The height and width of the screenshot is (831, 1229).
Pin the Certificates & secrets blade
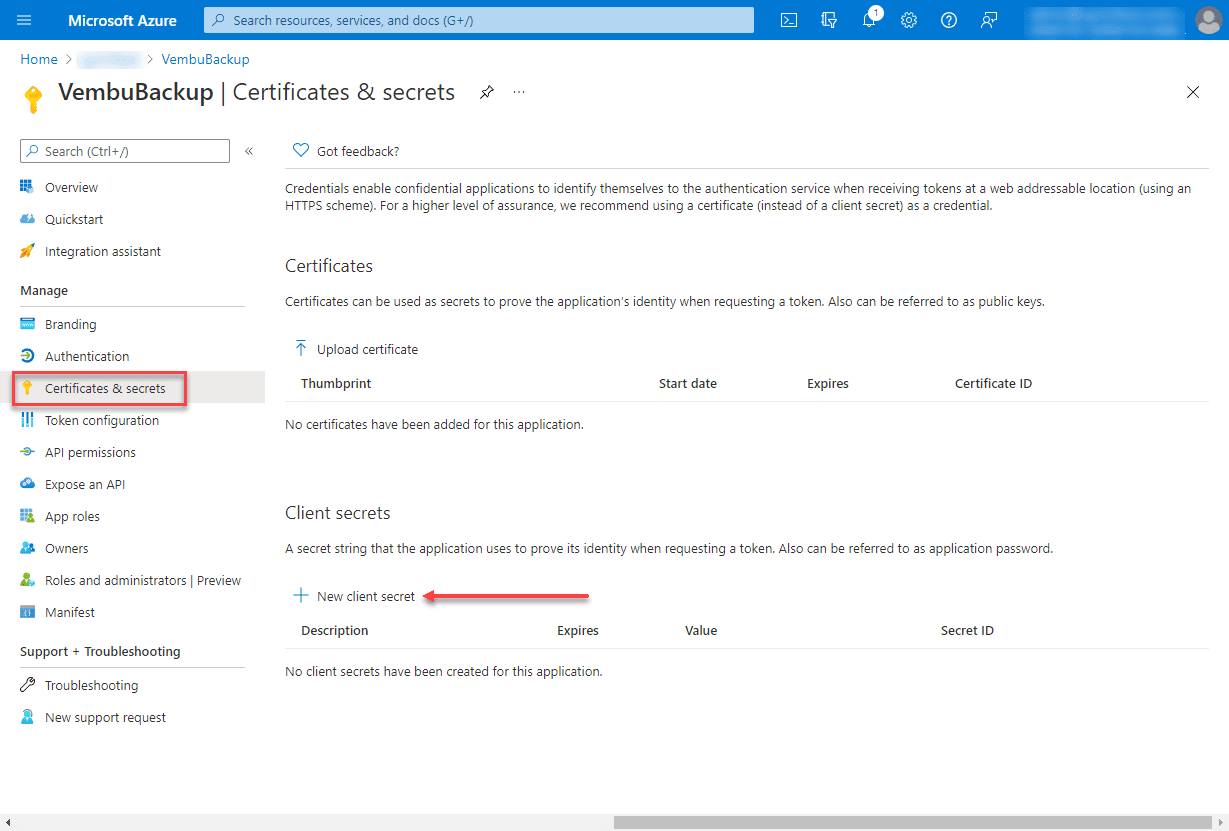coord(486,92)
